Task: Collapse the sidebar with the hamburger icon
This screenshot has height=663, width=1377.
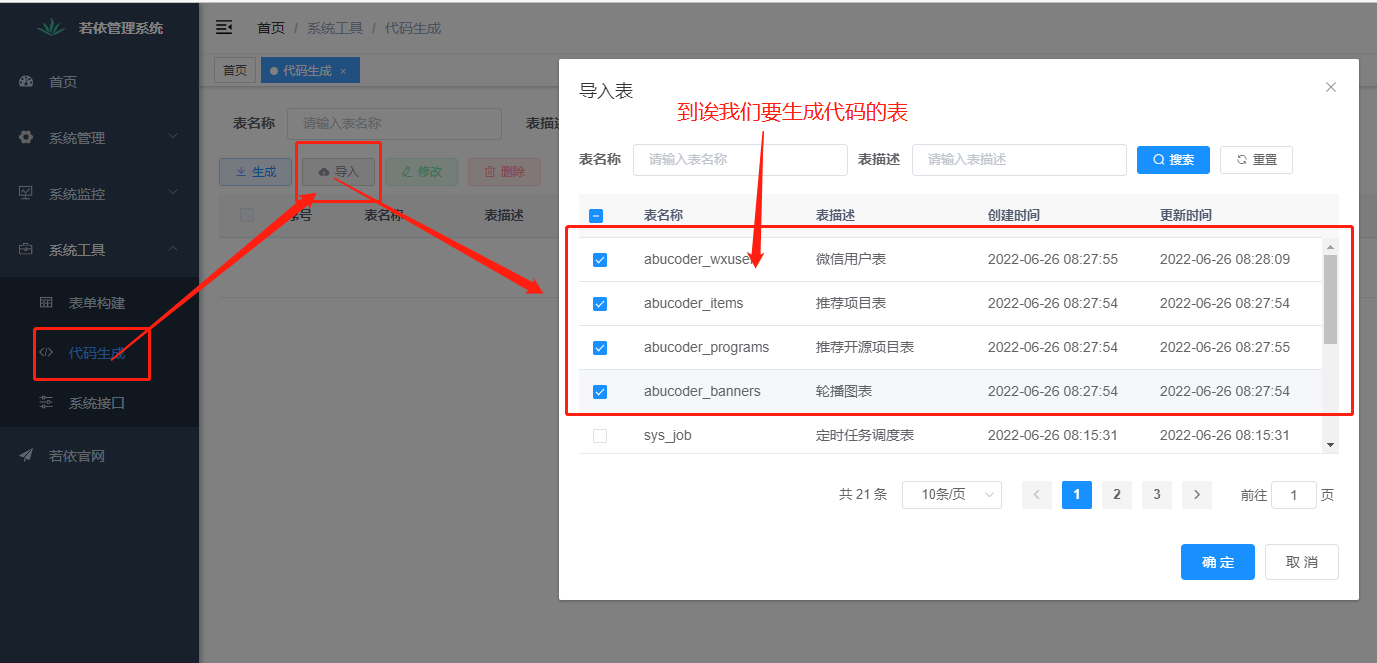Action: [x=224, y=28]
